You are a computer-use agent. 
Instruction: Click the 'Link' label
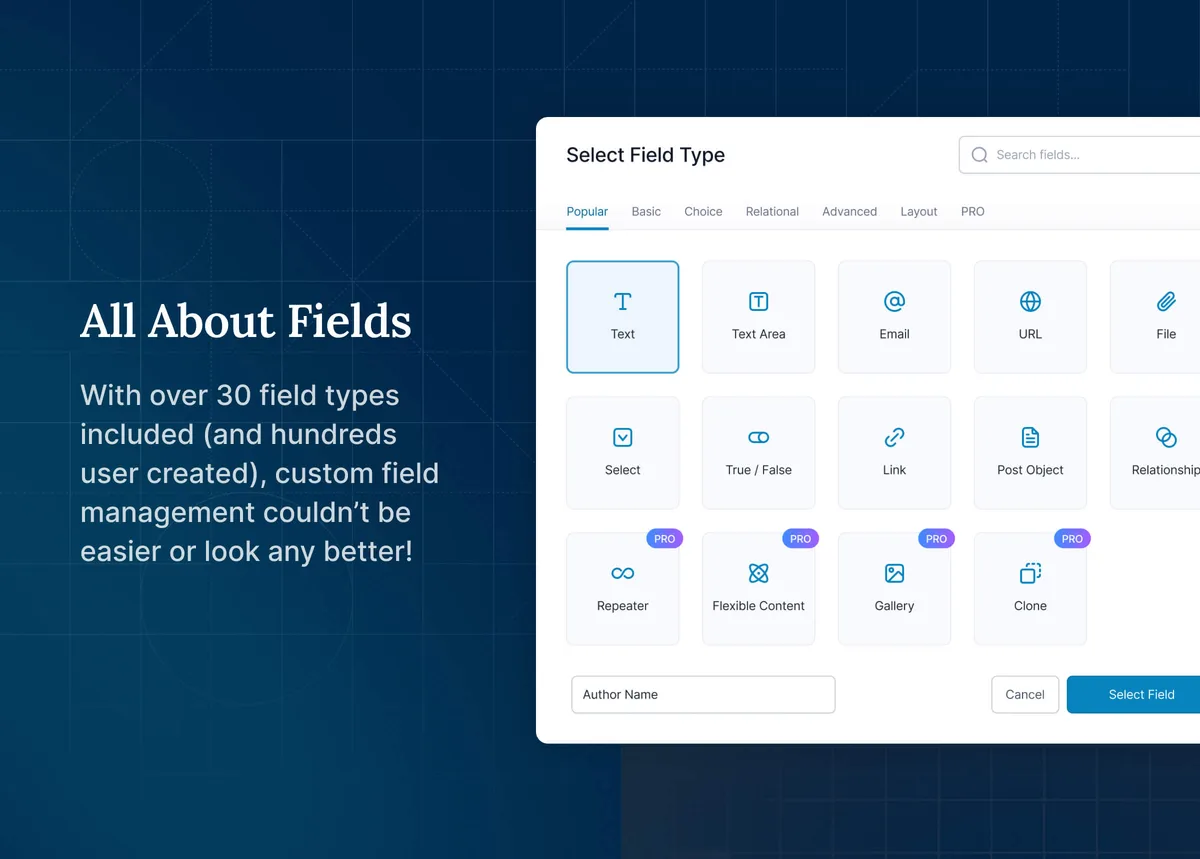(894, 470)
